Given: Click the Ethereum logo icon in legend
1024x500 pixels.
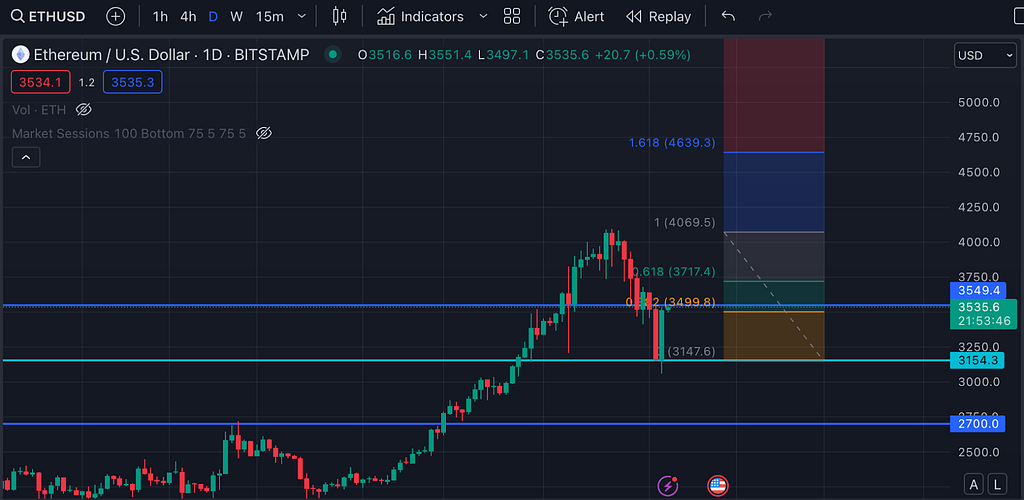Looking at the screenshot, I should tap(20, 55).
